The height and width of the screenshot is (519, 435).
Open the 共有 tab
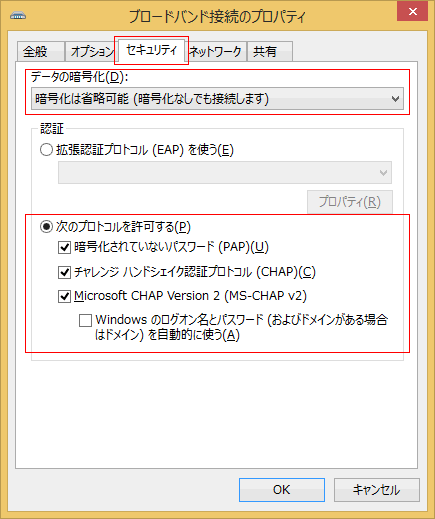pyautogui.click(x=270, y=52)
